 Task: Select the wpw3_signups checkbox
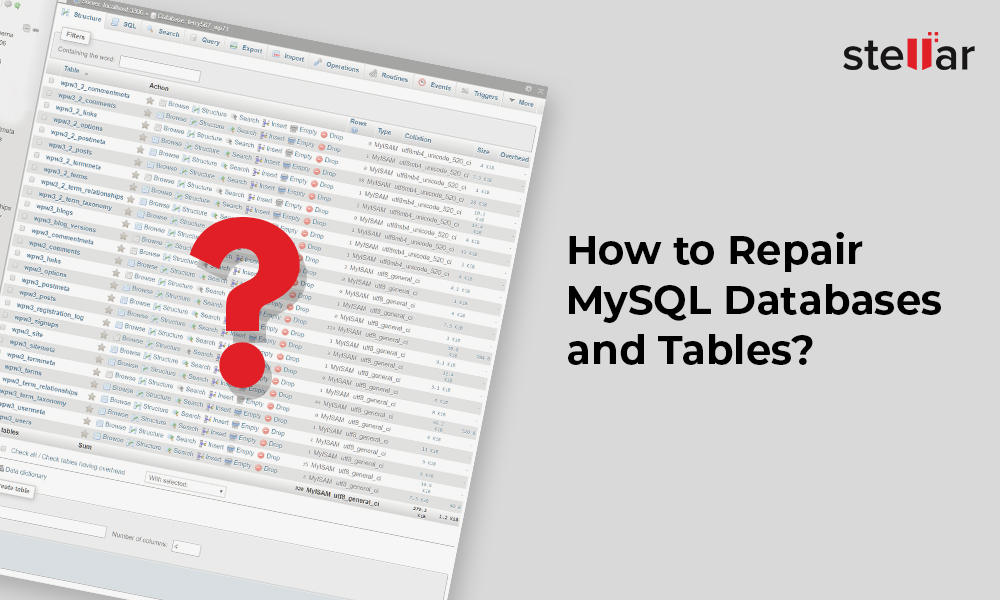click(6, 314)
